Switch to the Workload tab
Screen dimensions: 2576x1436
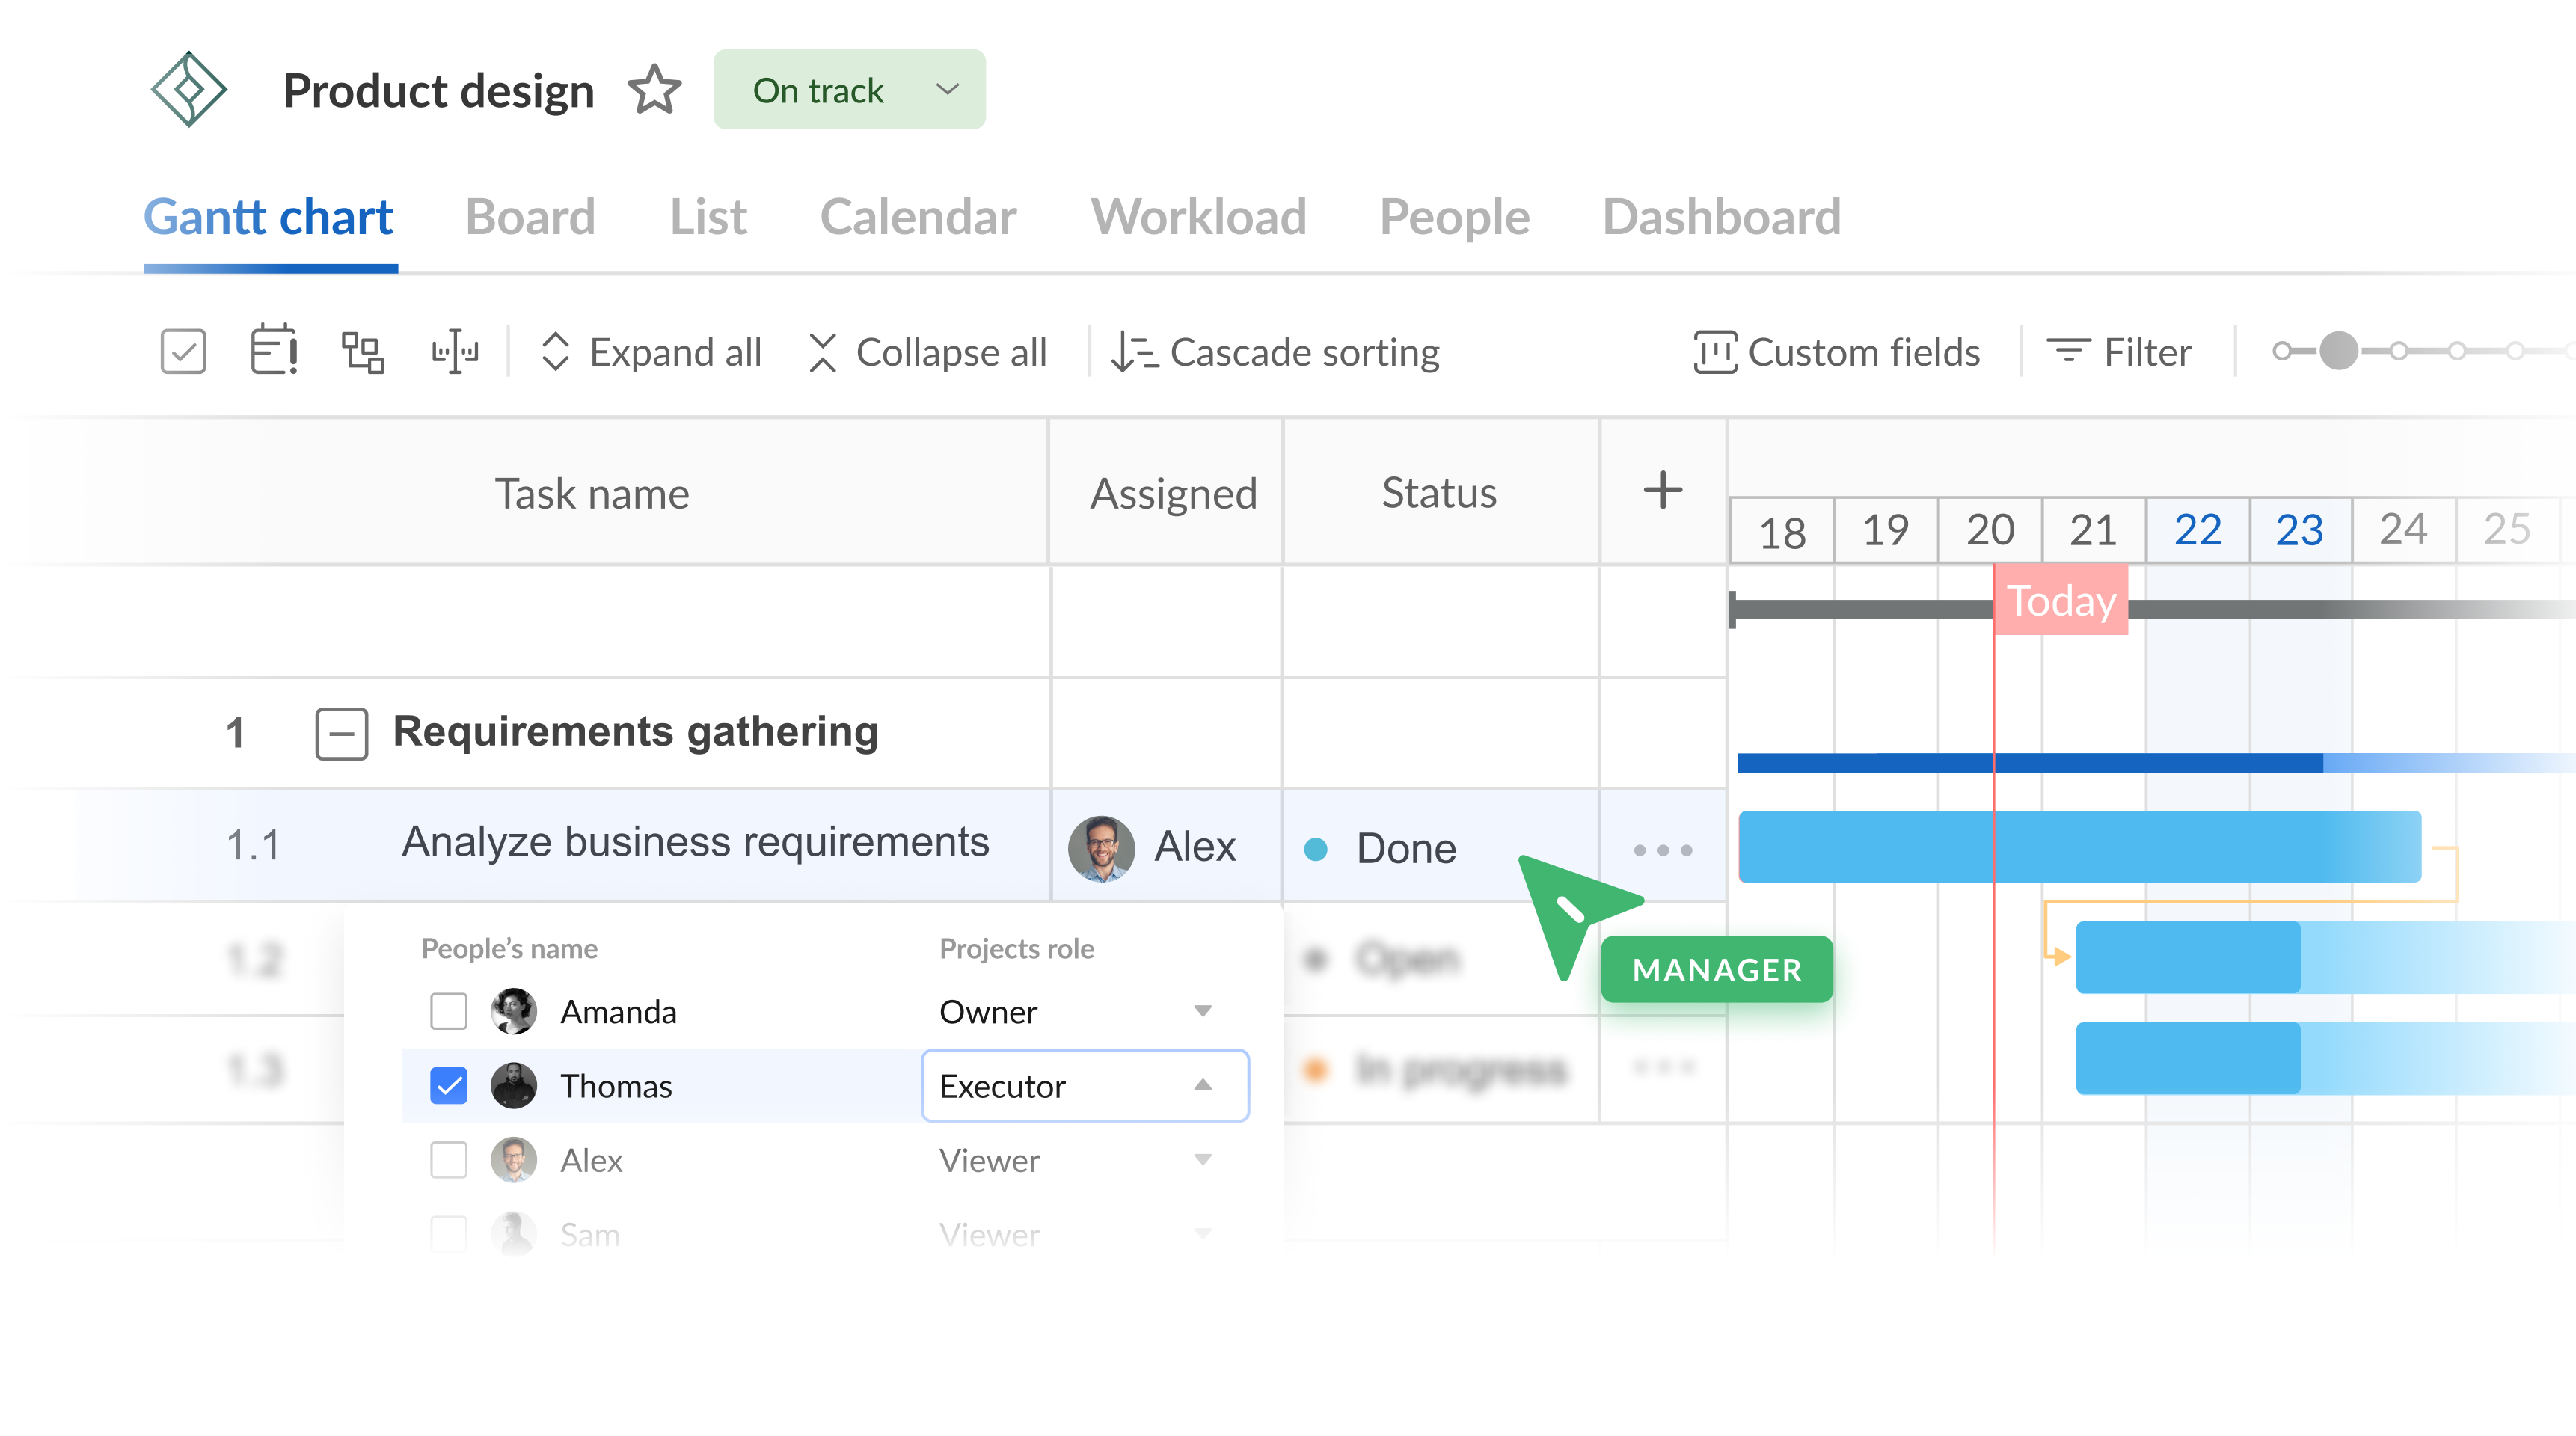coord(1198,217)
